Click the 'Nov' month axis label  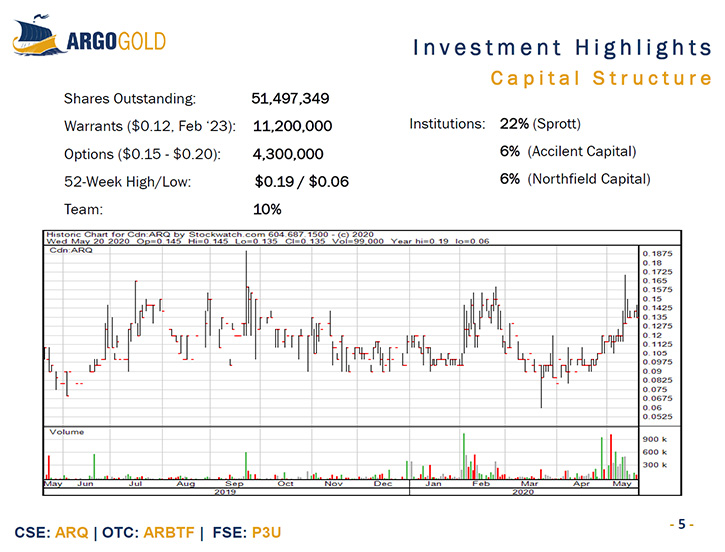pyautogui.click(x=333, y=484)
